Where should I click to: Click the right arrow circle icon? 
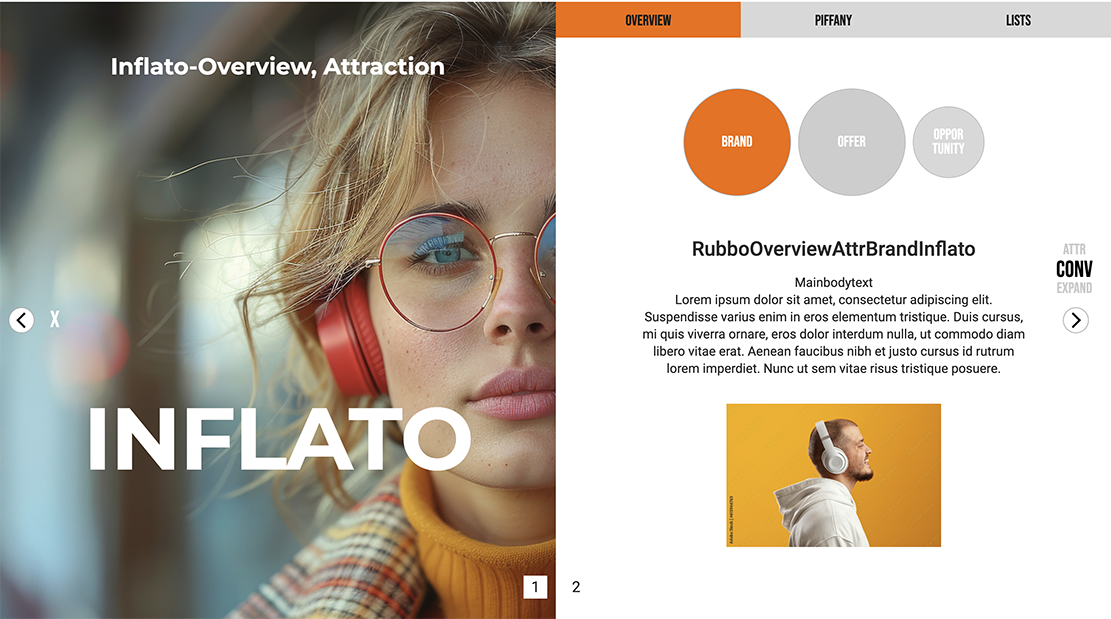click(x=1076, y=320)
